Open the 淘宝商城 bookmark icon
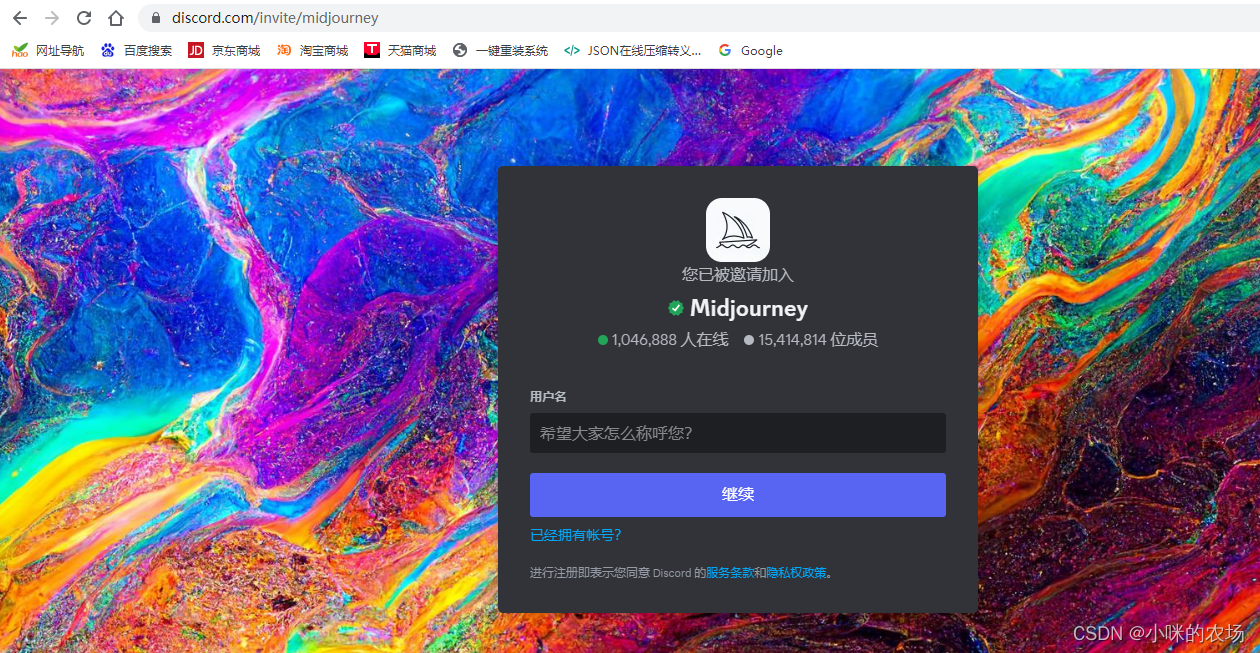 pos(285,49)
